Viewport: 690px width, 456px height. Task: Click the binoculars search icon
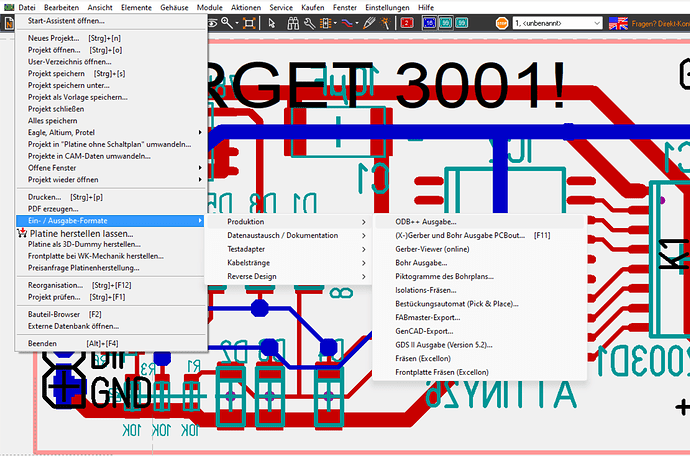[x=293, y=23]
